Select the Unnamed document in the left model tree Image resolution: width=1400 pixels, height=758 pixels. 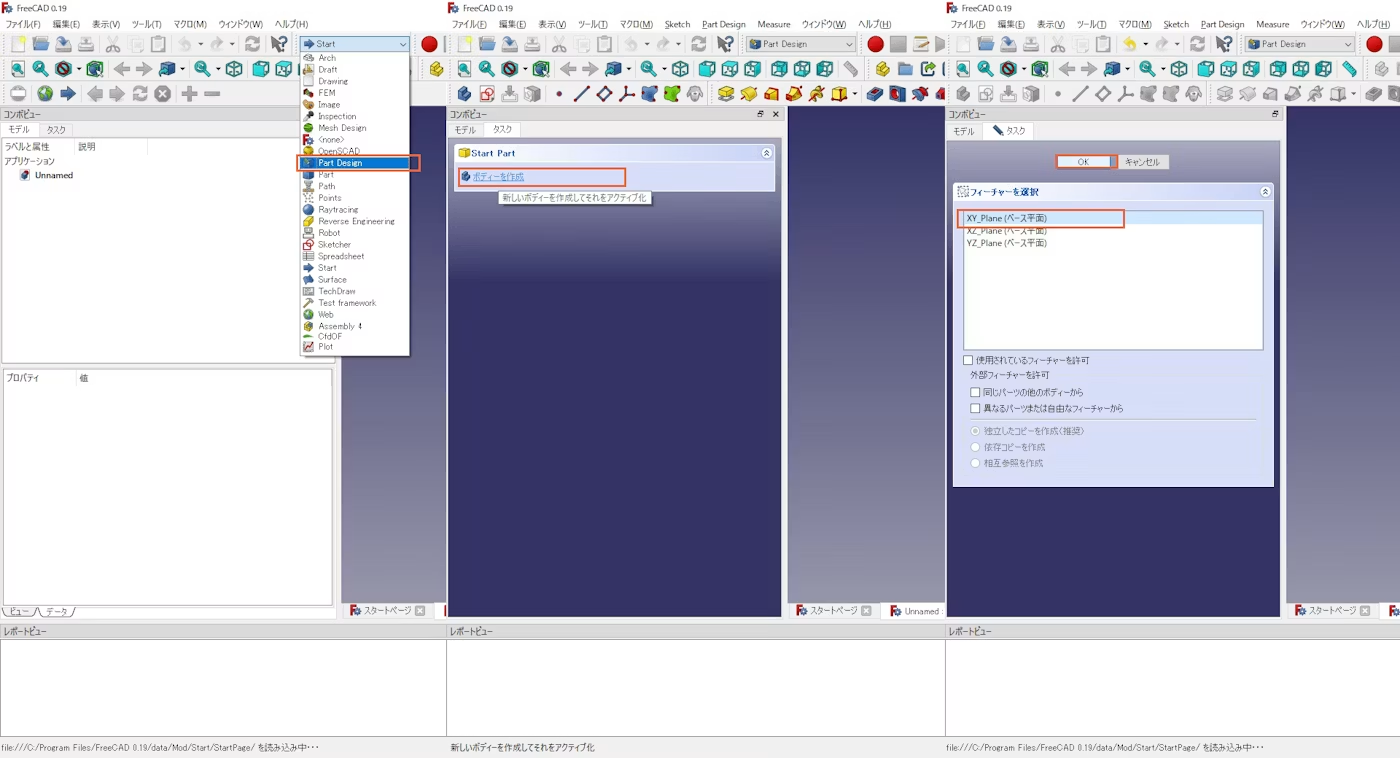[x=54, y=175]
